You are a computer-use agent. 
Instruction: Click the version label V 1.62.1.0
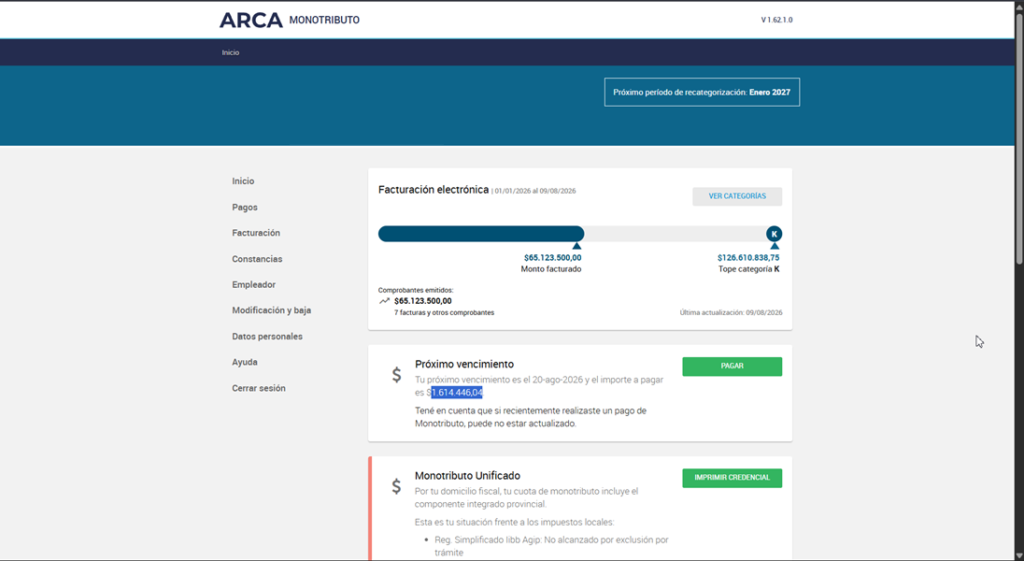click(x=776, y=20)
